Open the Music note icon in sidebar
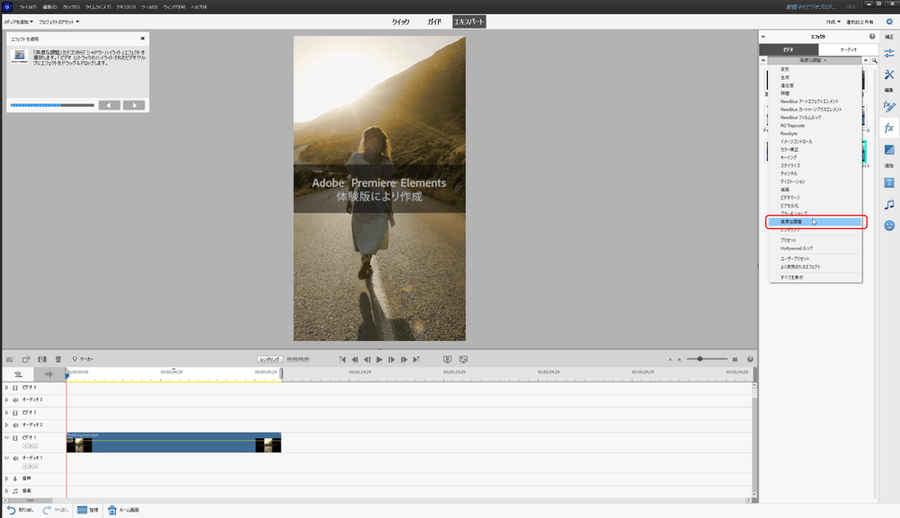Screen dimensions: 900x518 click(888, 204)
